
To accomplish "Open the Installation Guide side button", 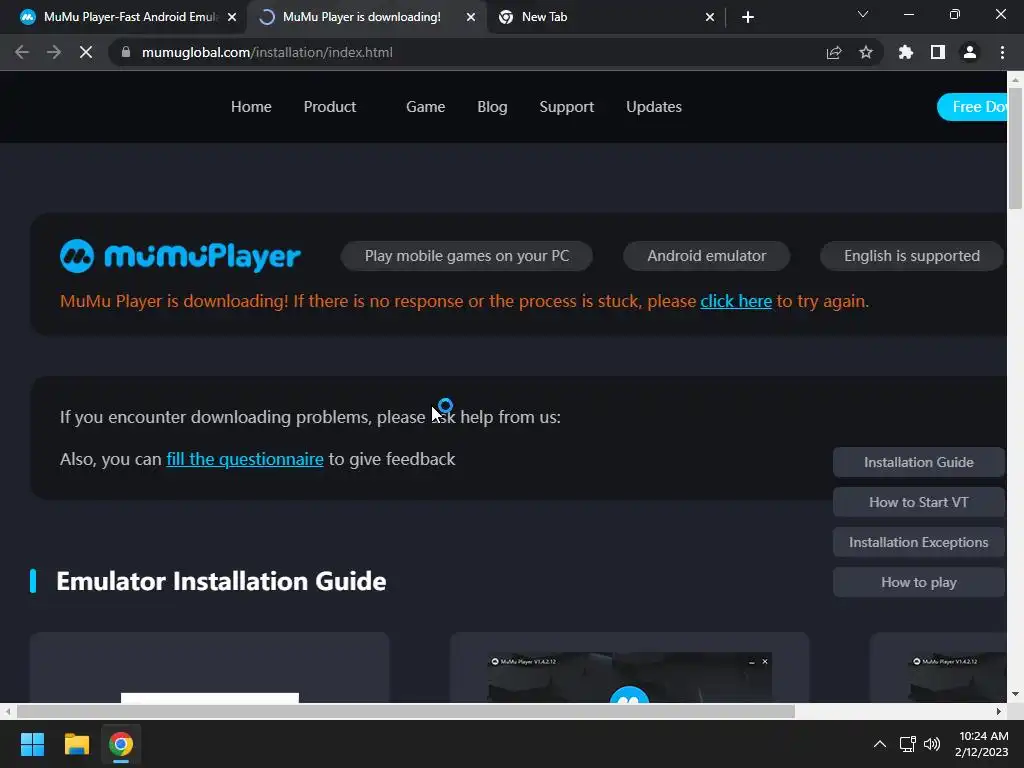I will pyautogui.click(x=918, y=462).
